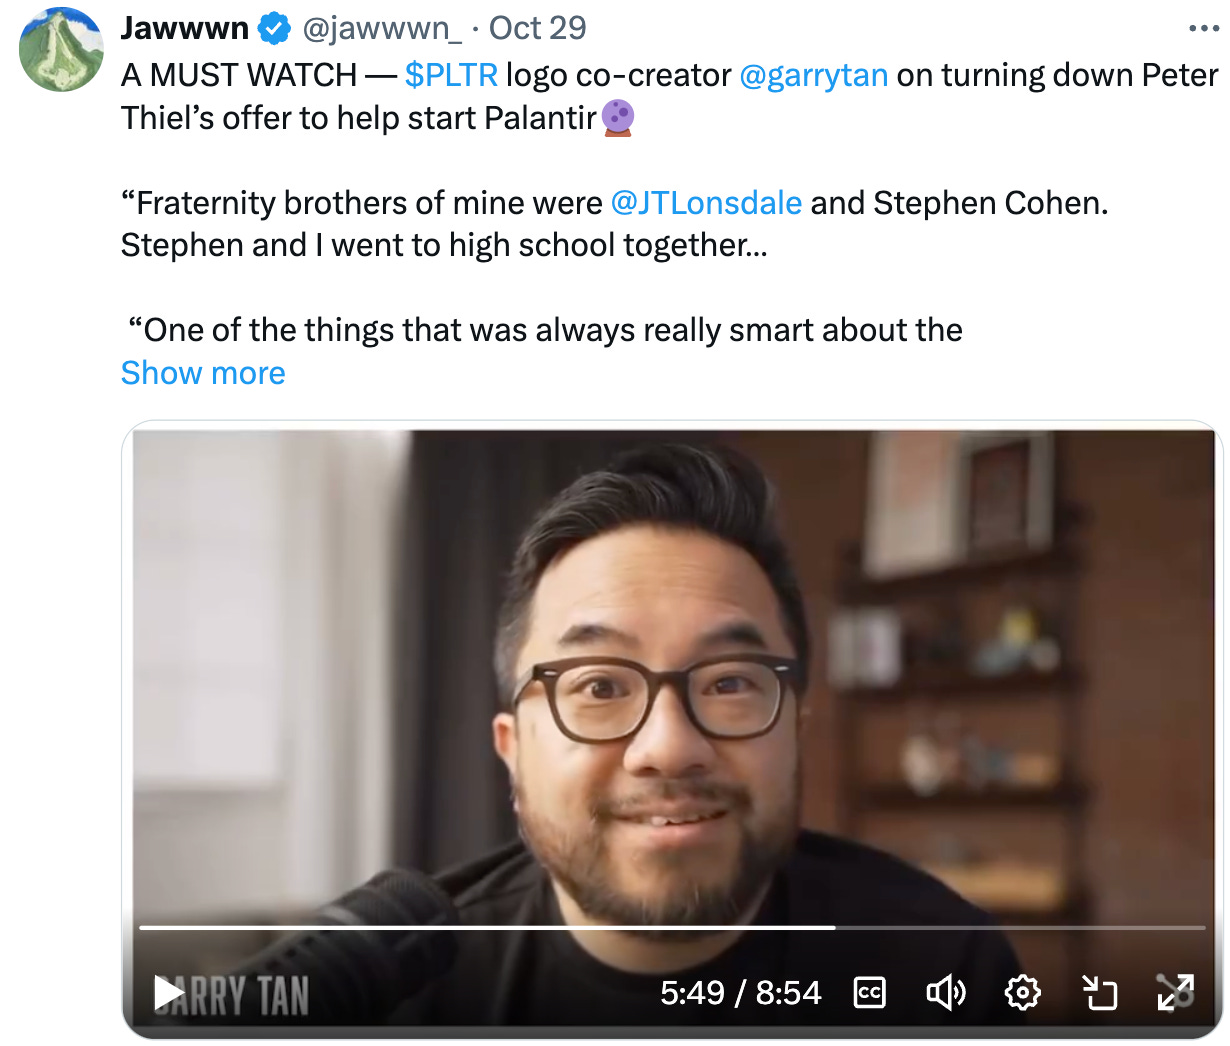This screenshot has width=1230, height=1046.
Task: Open the $PLTR cashtag link
Action: point(451,75)
